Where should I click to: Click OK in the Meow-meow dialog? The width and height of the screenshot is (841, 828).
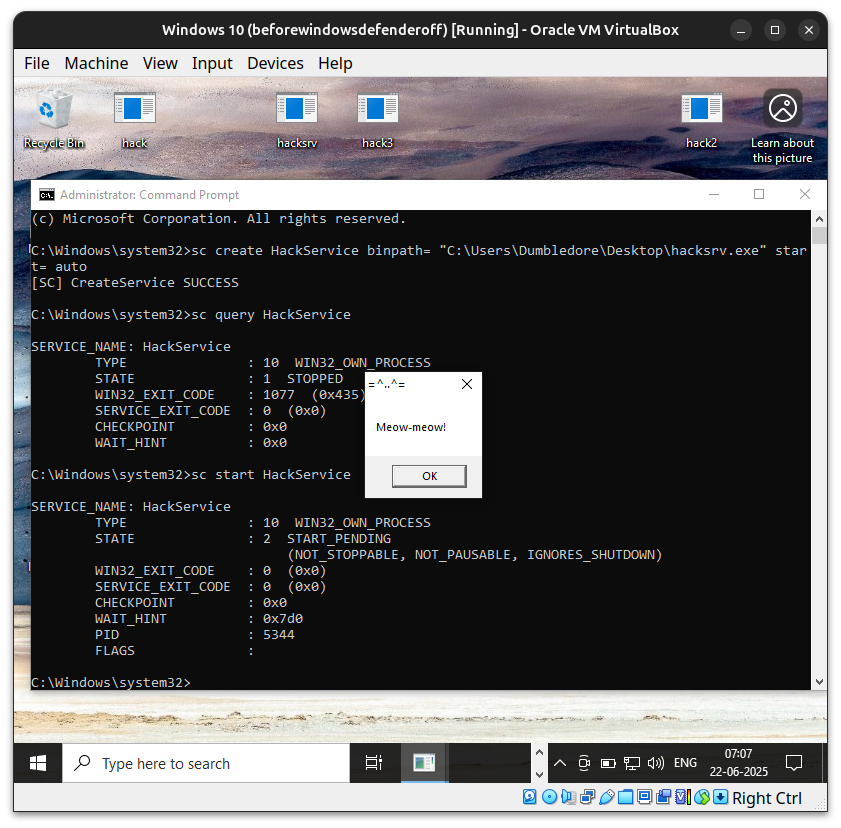coord(429,476)
